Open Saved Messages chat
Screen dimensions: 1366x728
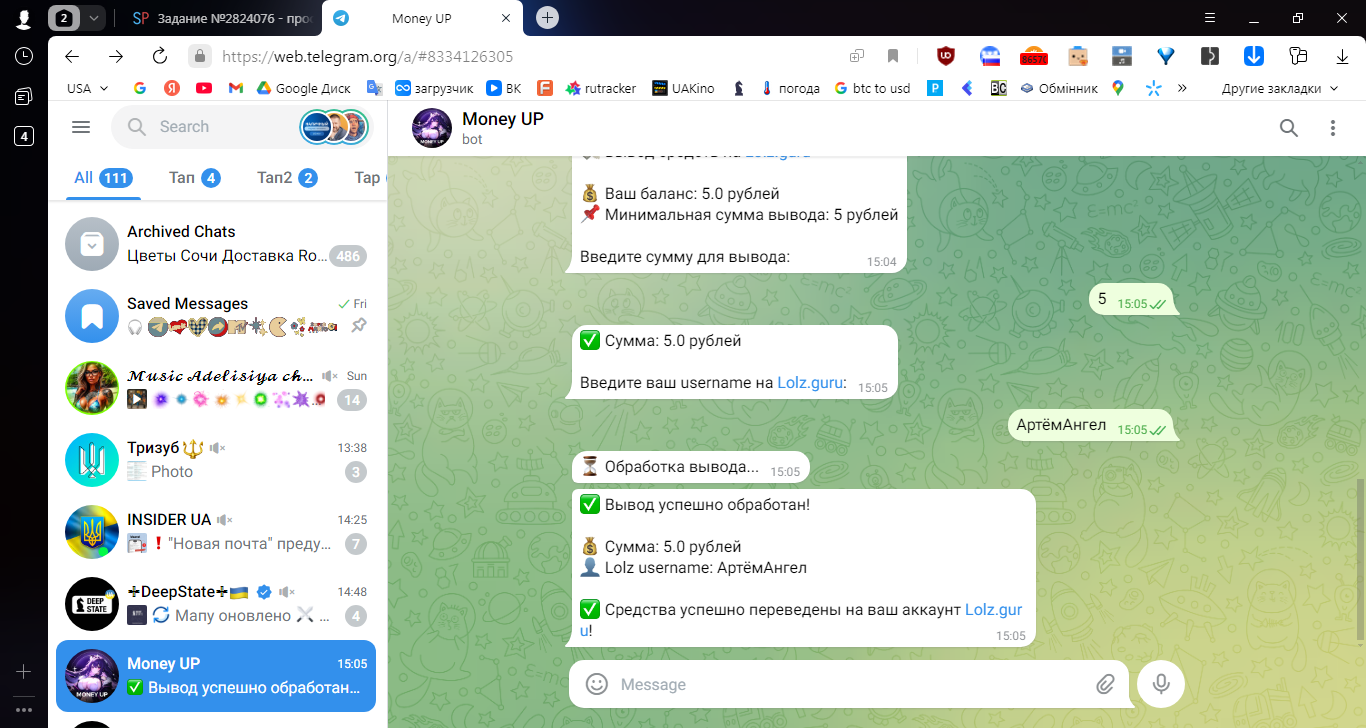tap(216, 316)
